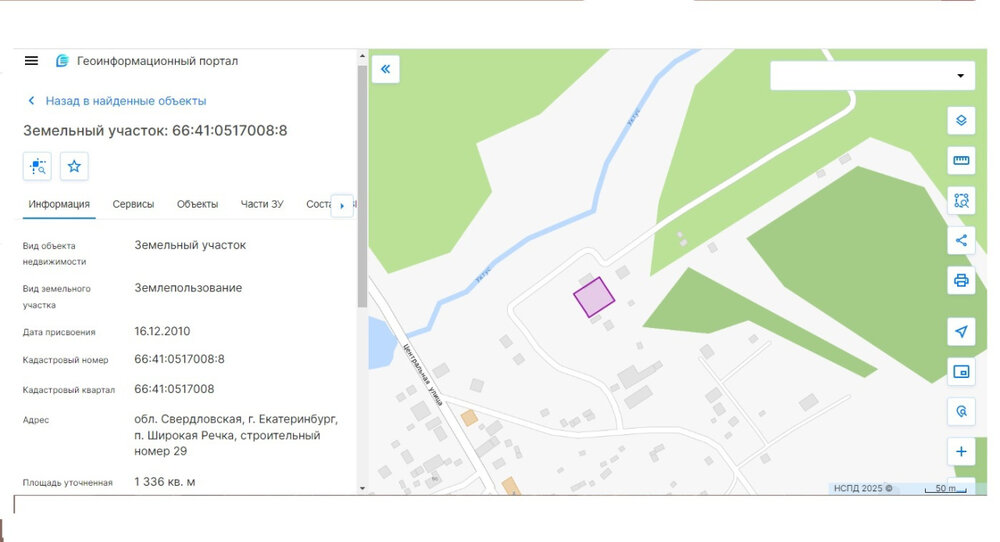Viewport: 1000px width, 542px height.
Task: Open the Объекты tab
Action: (197, 204)
